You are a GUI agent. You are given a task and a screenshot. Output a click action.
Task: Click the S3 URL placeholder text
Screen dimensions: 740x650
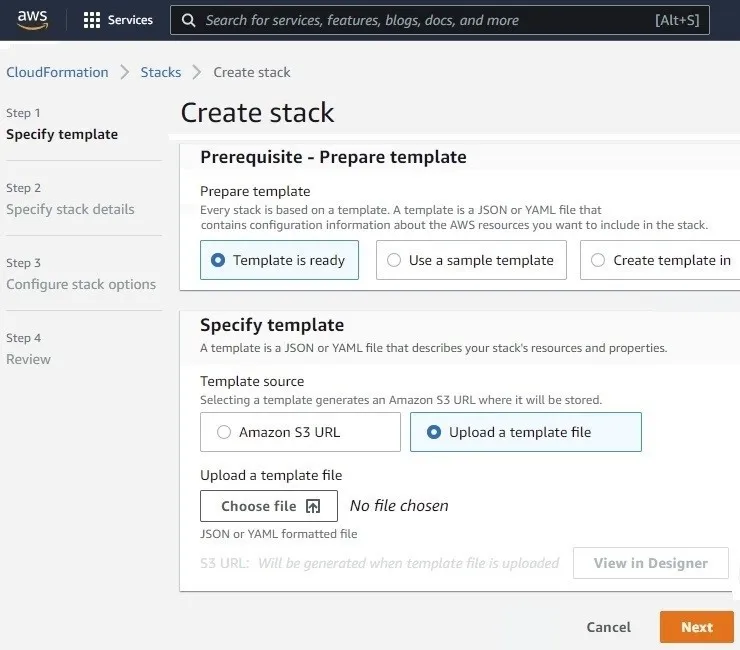coord(379,563)
